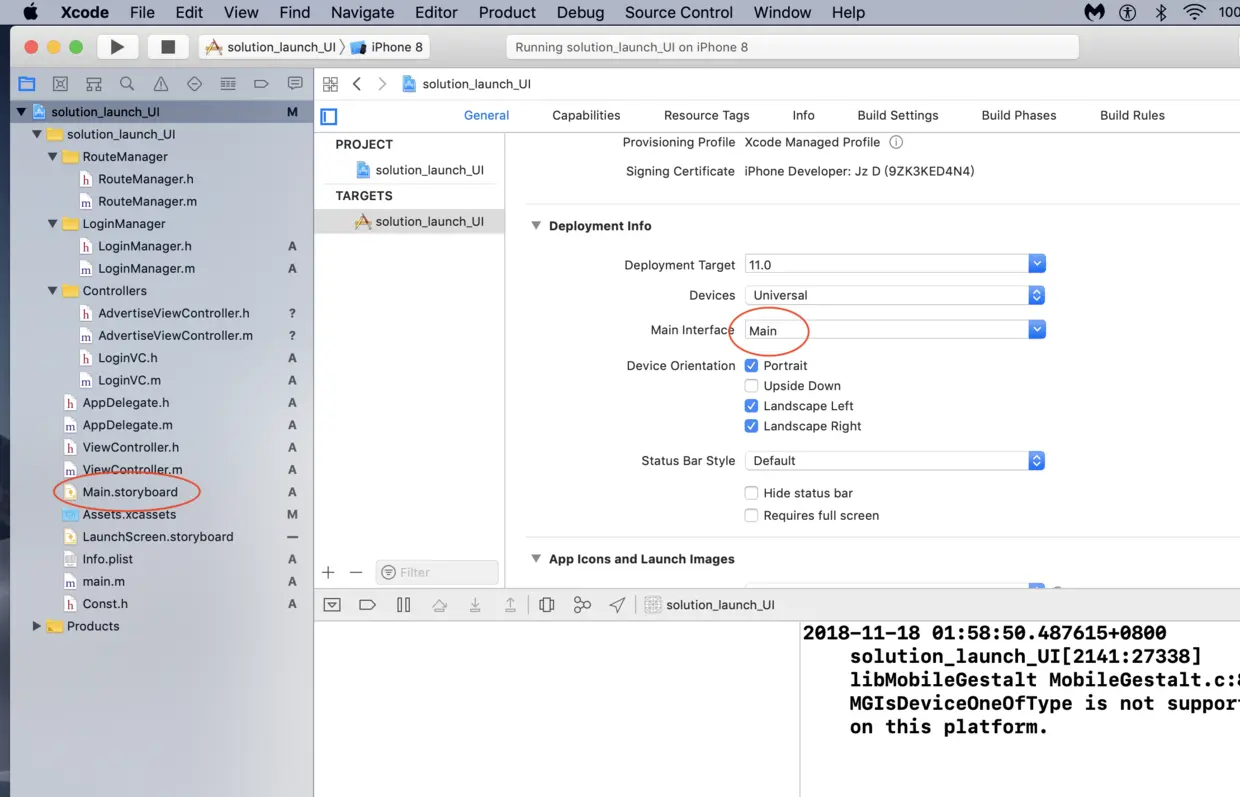The width and height of the screenshot is (1240, 797).
Task: Open Debug Memory Graph
Action: click(582, 605)
